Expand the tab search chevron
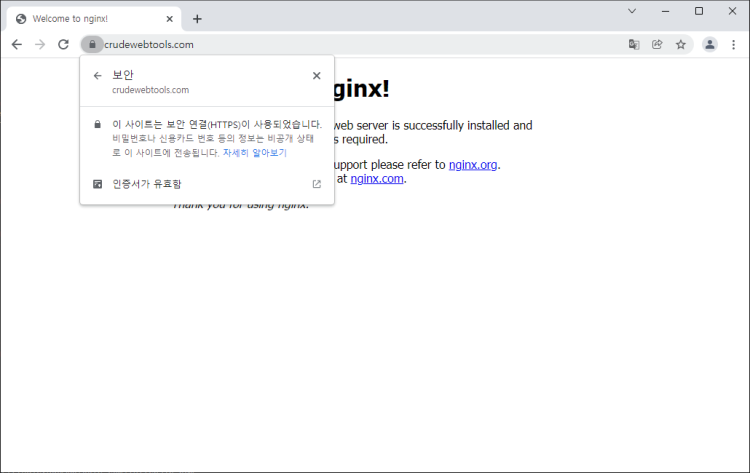750x473 pixels. pos(632,11)
